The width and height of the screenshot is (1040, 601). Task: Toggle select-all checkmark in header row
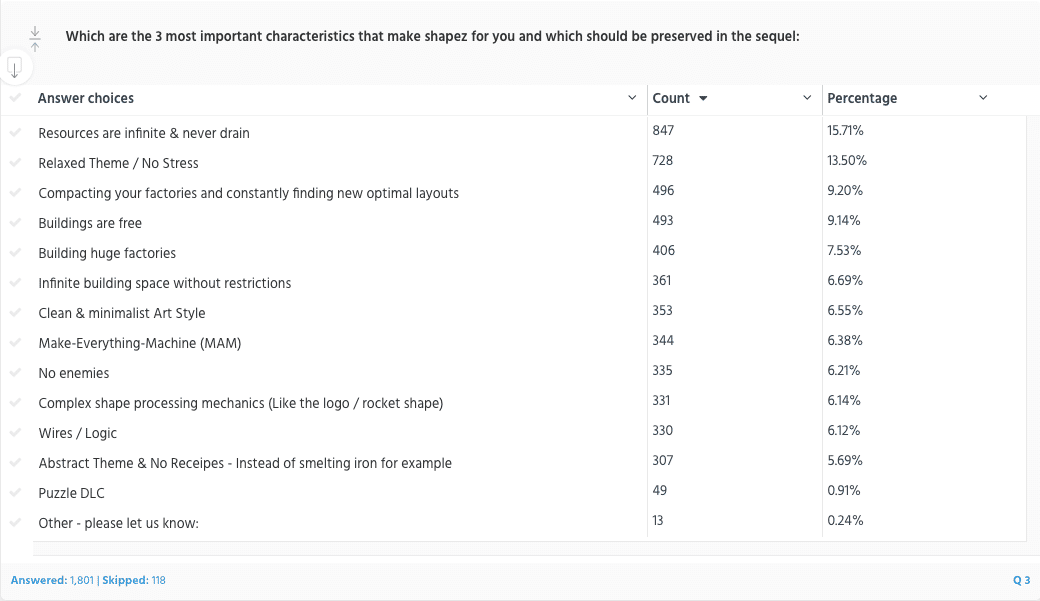(x=15, y=98)
